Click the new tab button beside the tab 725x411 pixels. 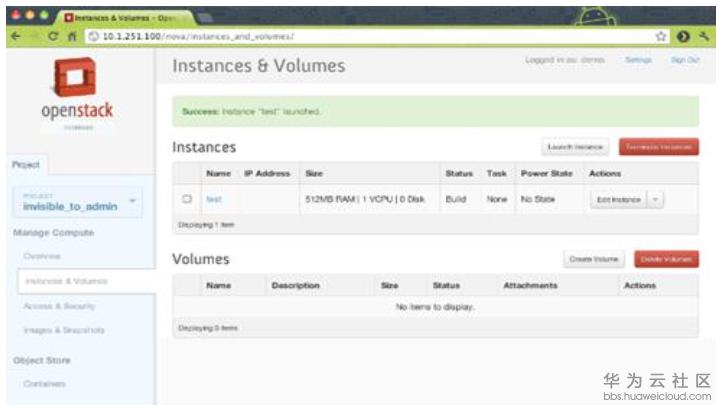click(205, 18)
